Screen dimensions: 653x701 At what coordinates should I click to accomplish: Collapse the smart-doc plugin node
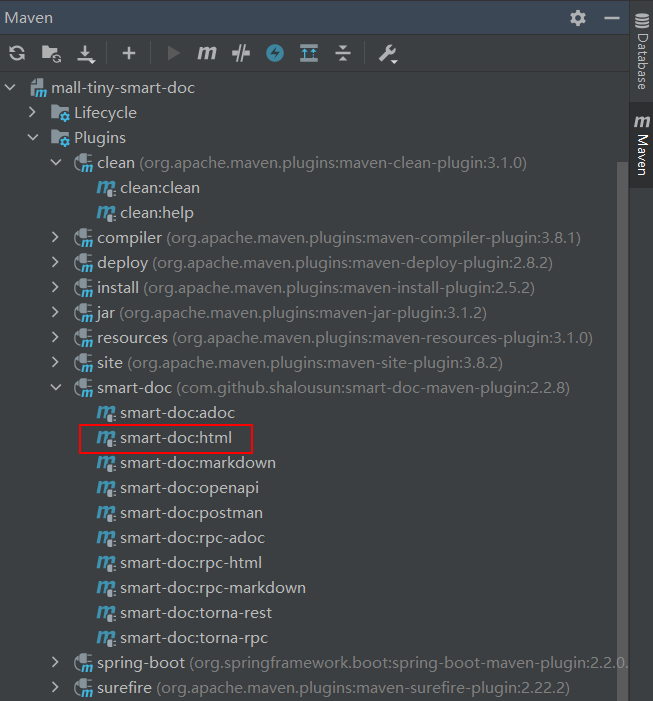click(x=56, y=388)
